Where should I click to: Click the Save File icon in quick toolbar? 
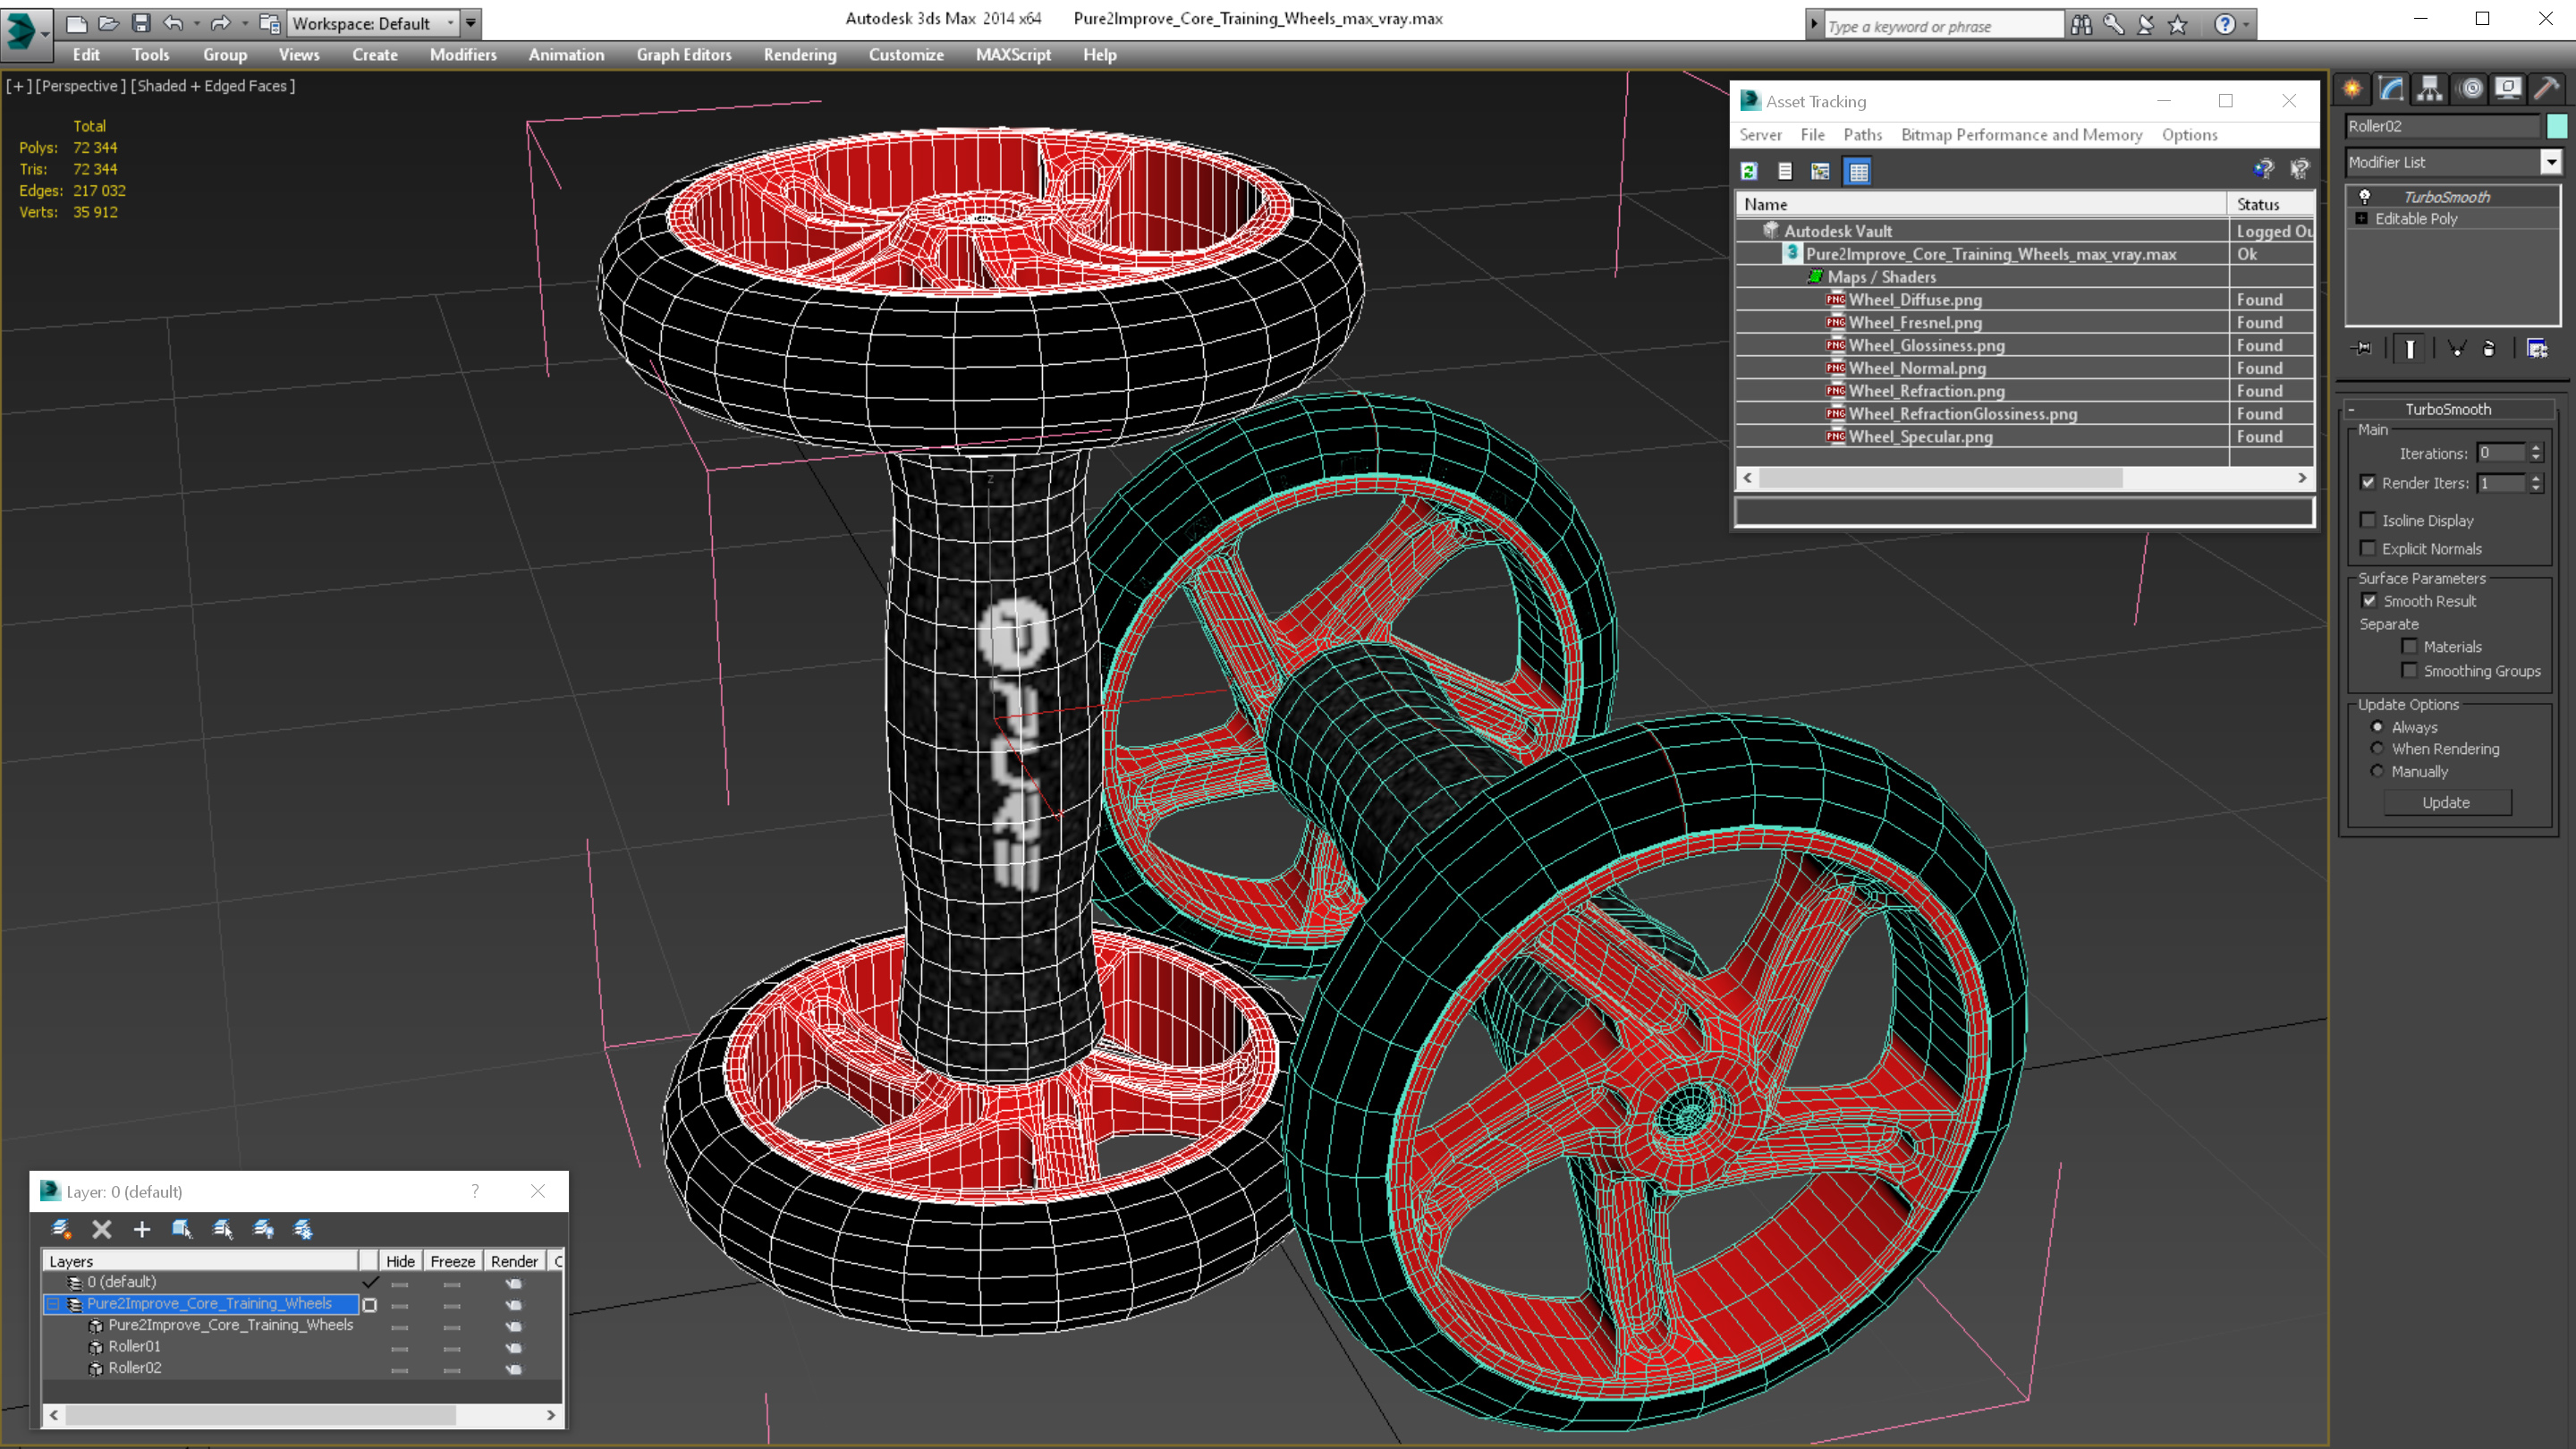coord(141,22)
